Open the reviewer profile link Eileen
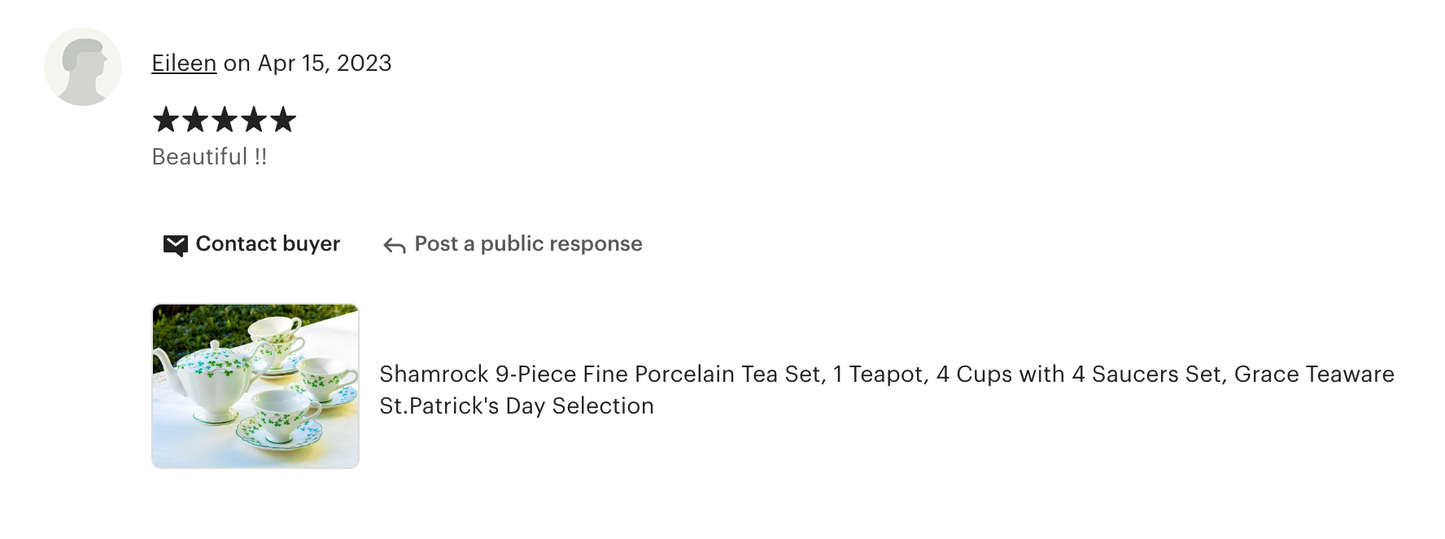 point(184,63)
